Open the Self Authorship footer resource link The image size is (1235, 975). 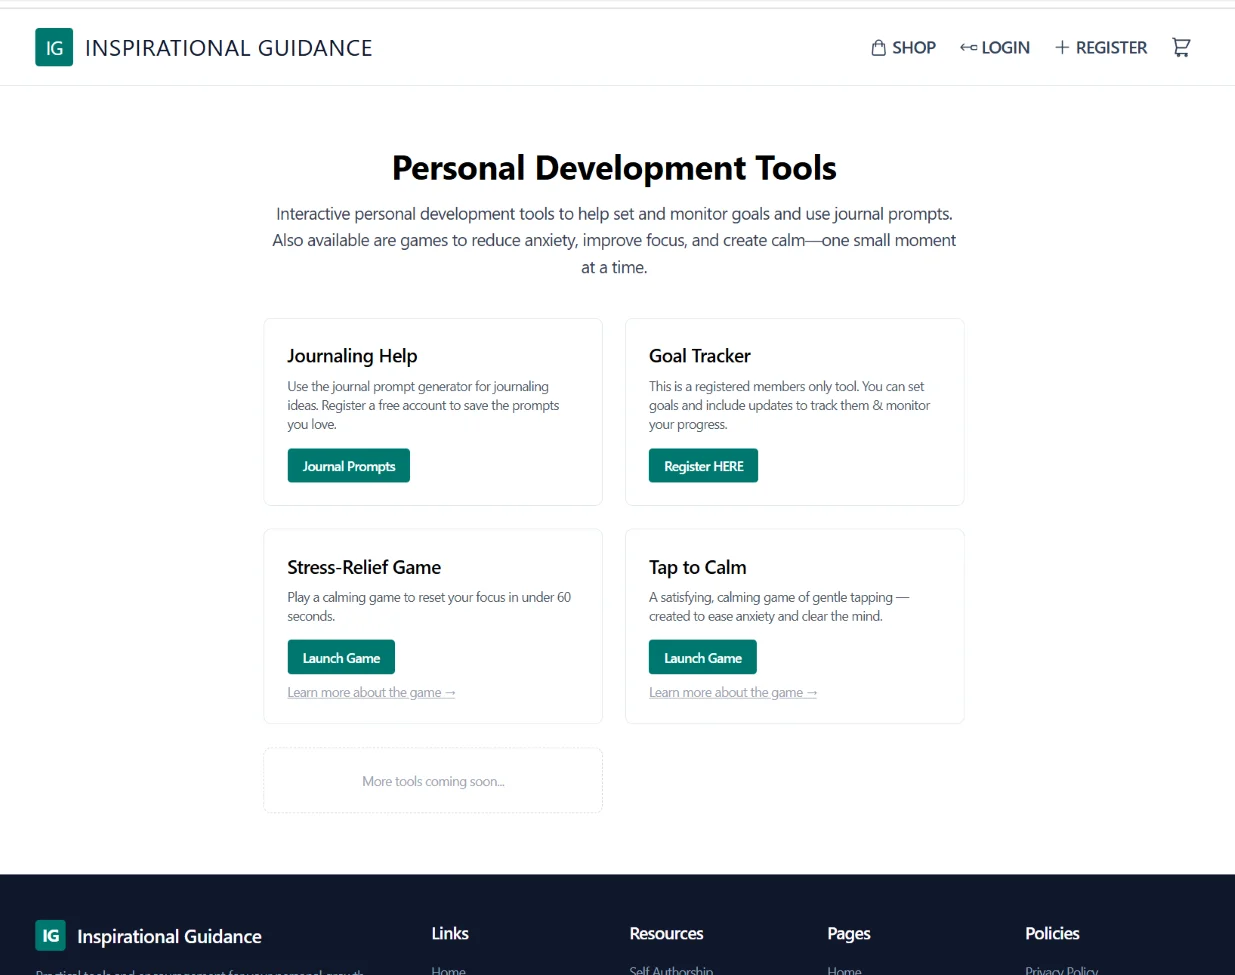(671, 969)
